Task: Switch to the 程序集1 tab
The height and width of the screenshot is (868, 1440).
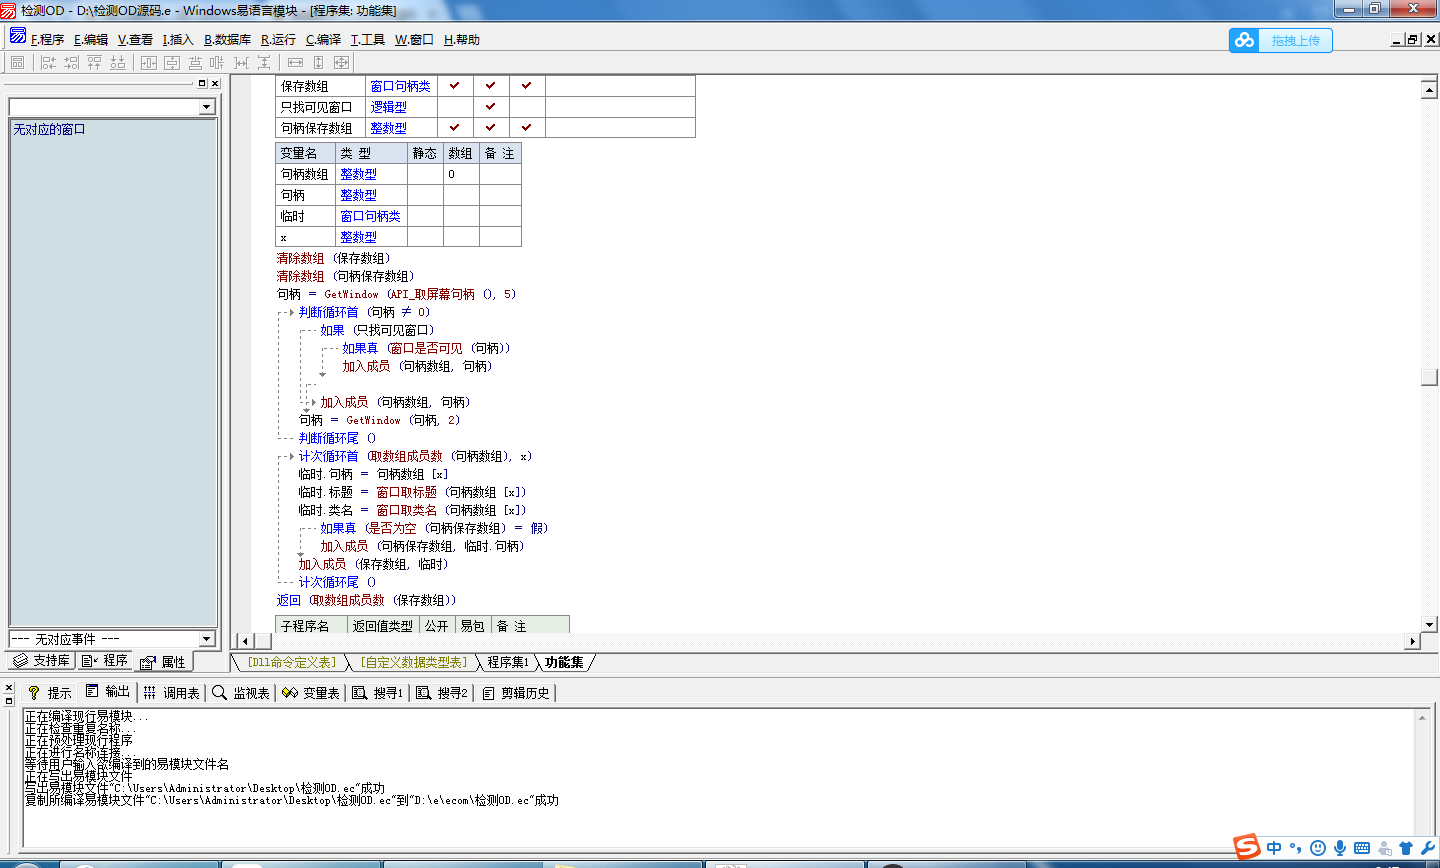Action: click(507, 662)
